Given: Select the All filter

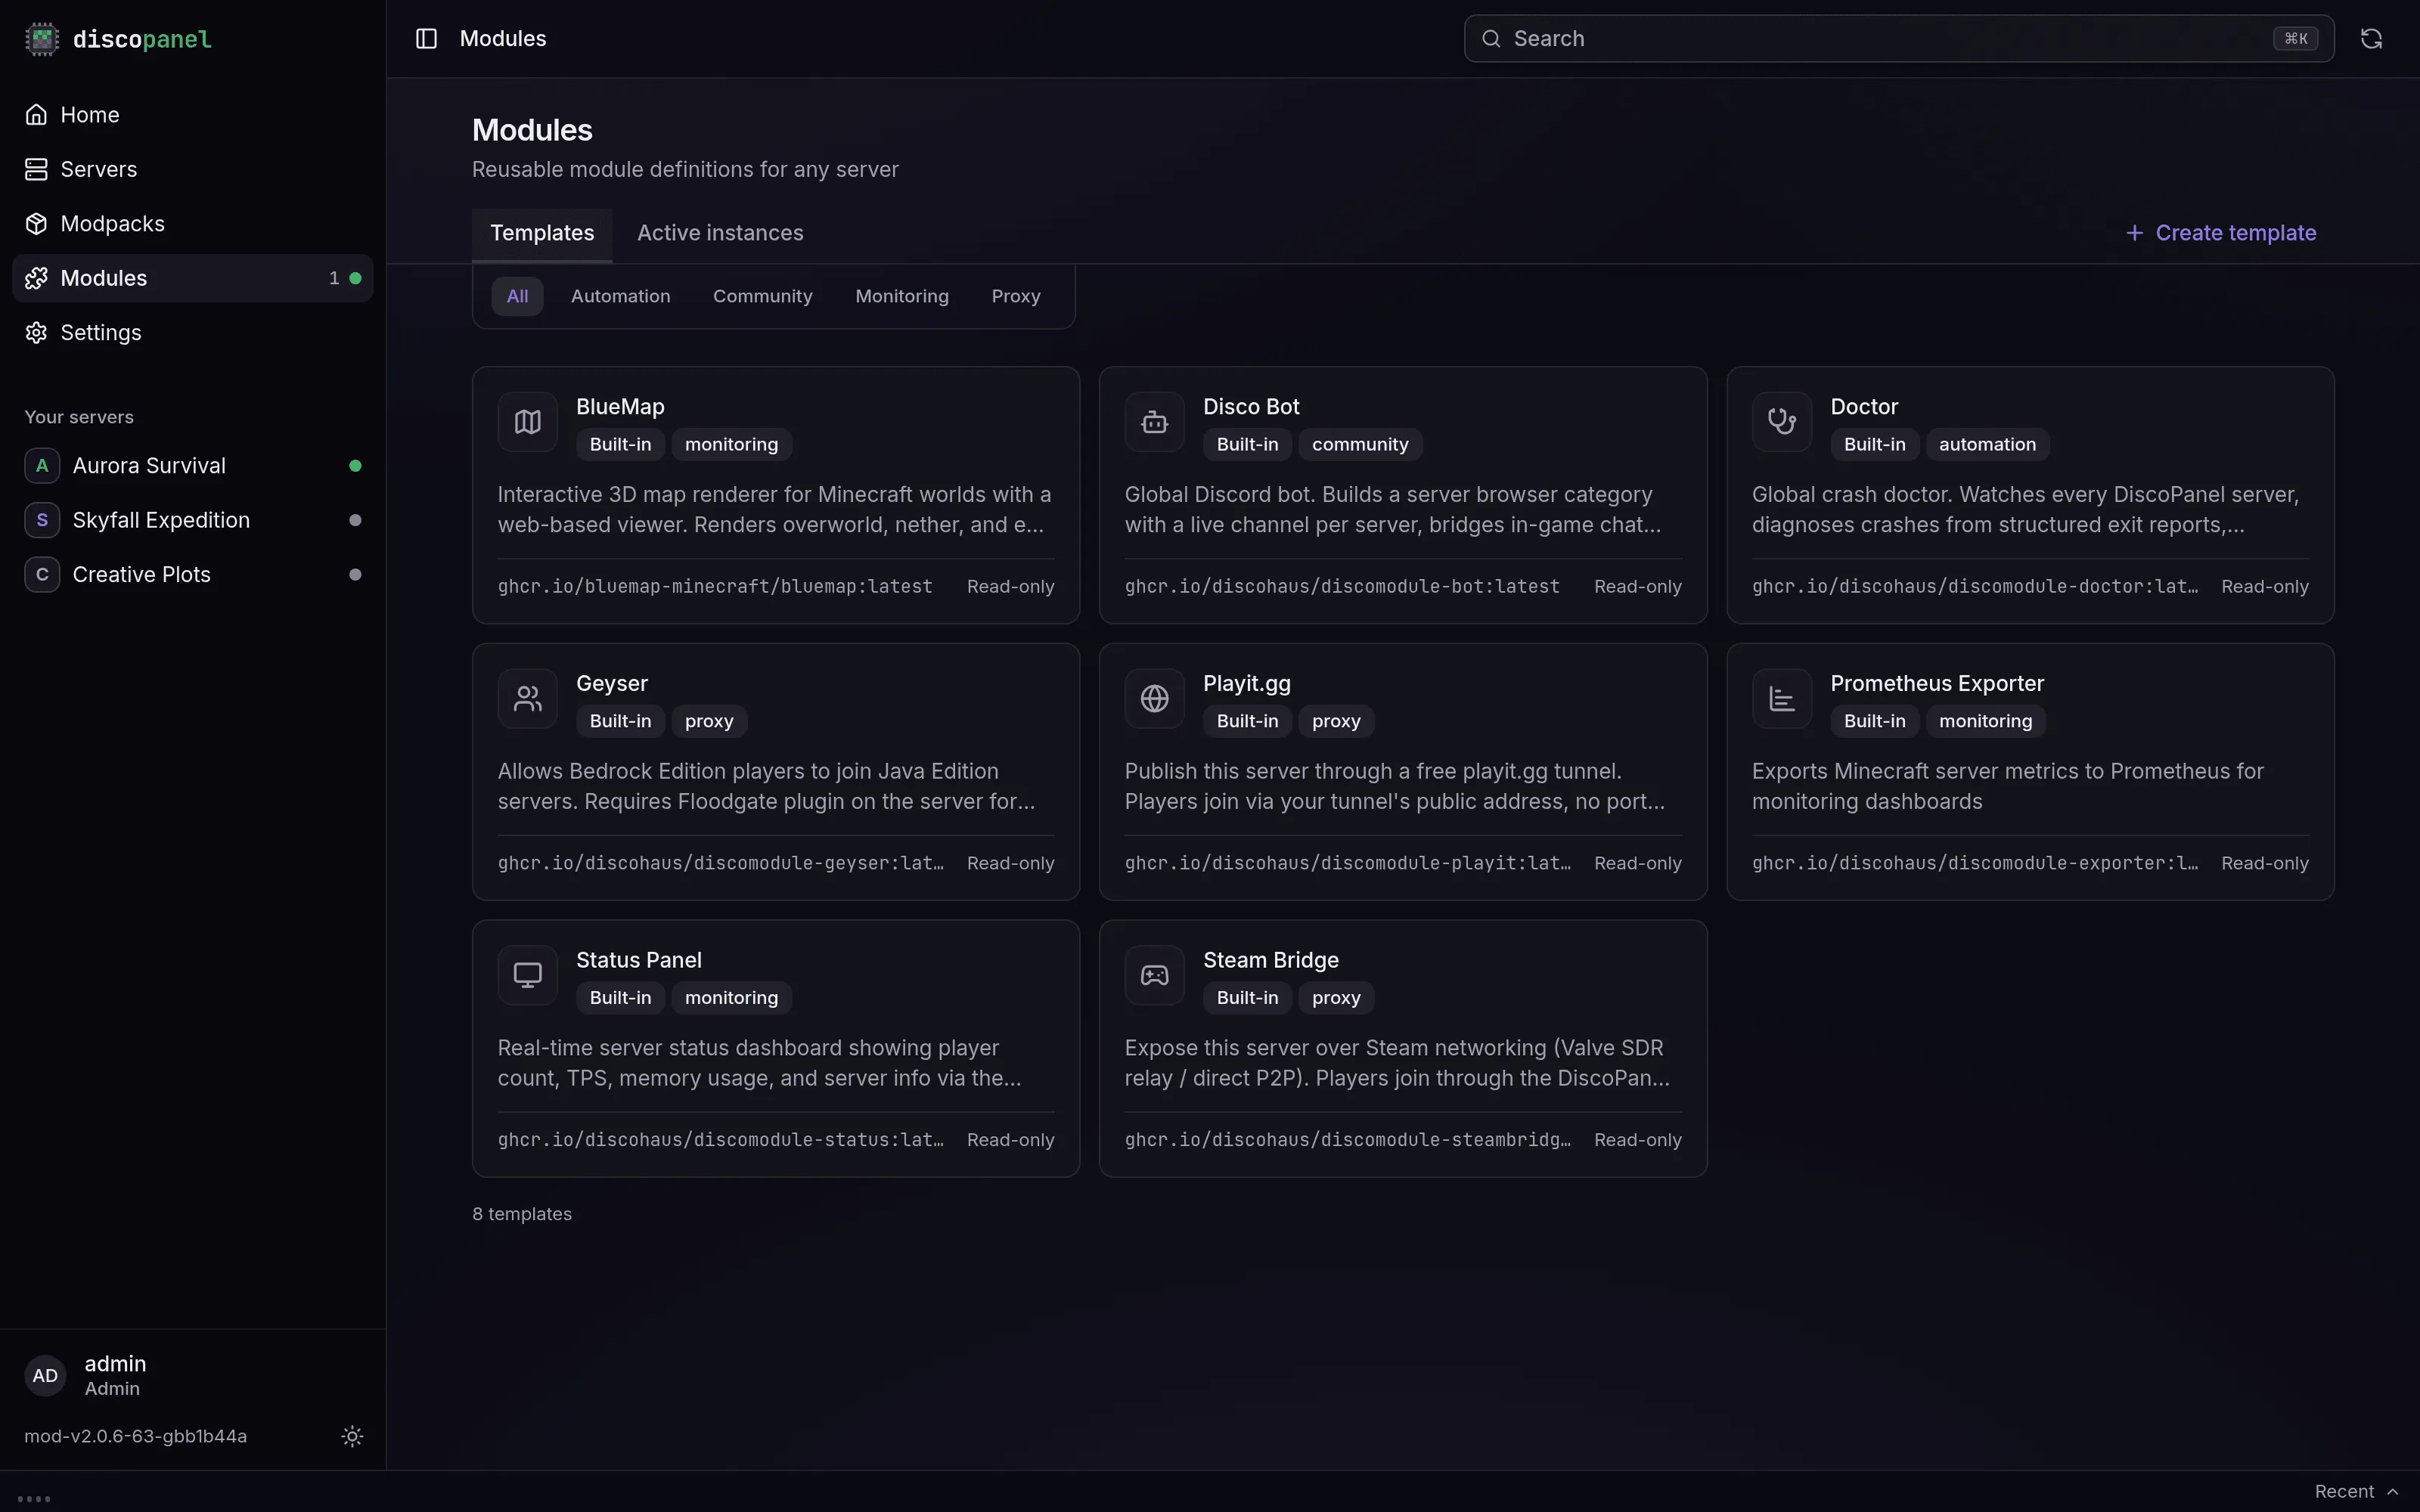Looking at the screenshot, I should tap(517, 296).
